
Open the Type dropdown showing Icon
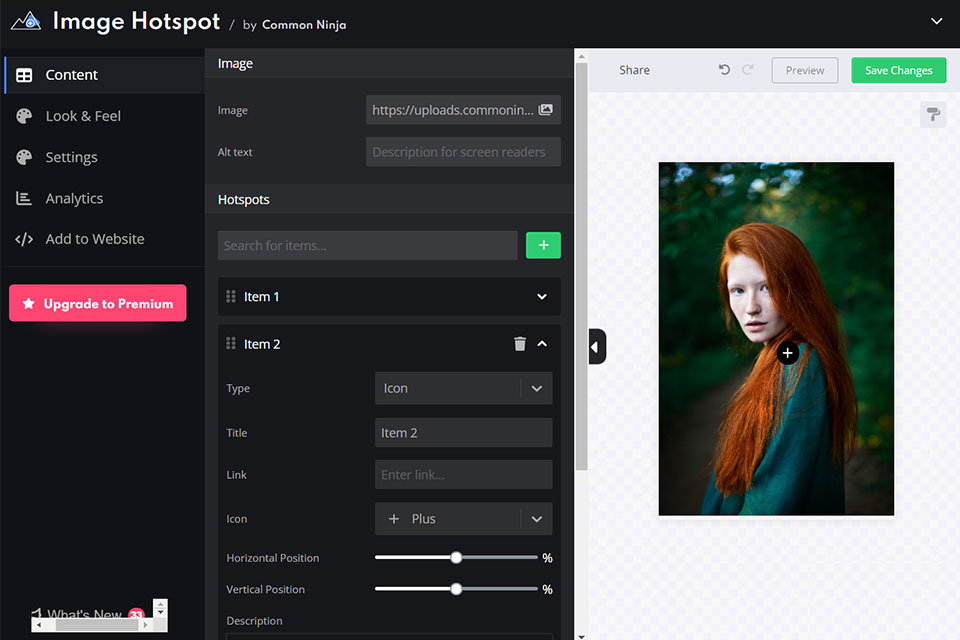click(463, 388)
